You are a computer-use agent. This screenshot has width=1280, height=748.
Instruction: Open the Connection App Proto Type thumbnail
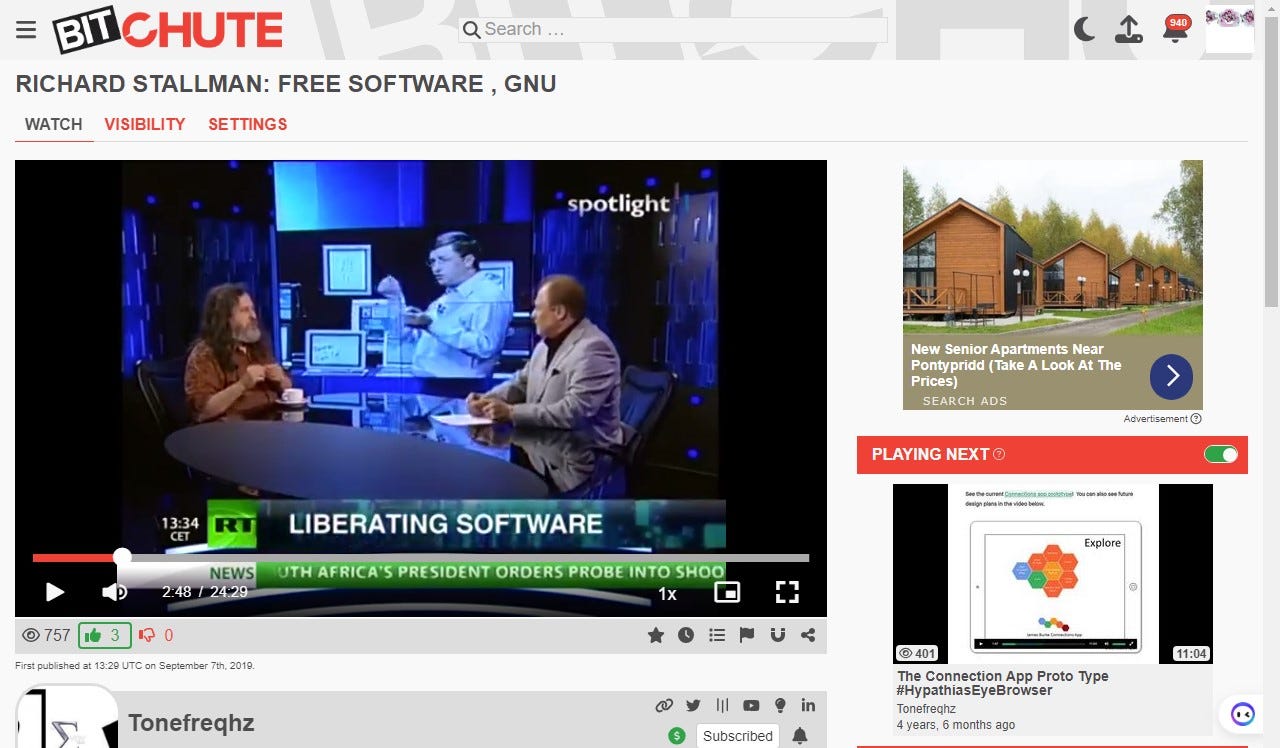coord(1053,574)
